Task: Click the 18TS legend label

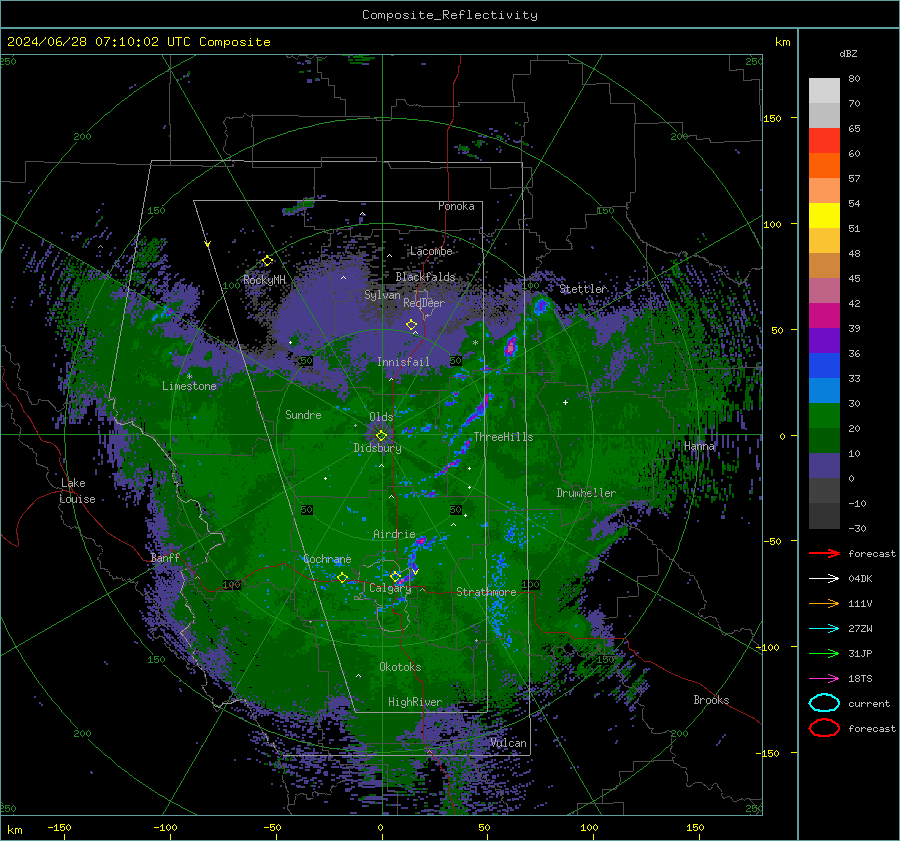Action: tap(860, 679)
